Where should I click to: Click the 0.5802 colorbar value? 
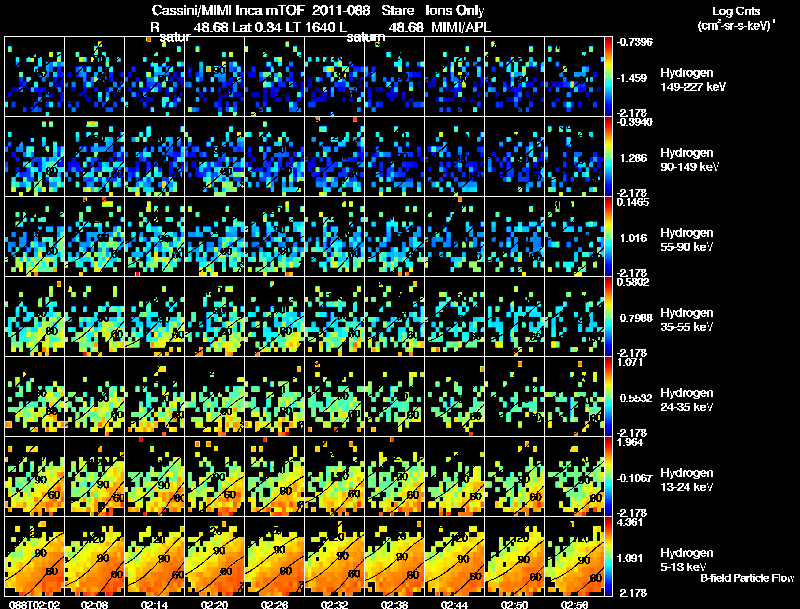[633, 282]
